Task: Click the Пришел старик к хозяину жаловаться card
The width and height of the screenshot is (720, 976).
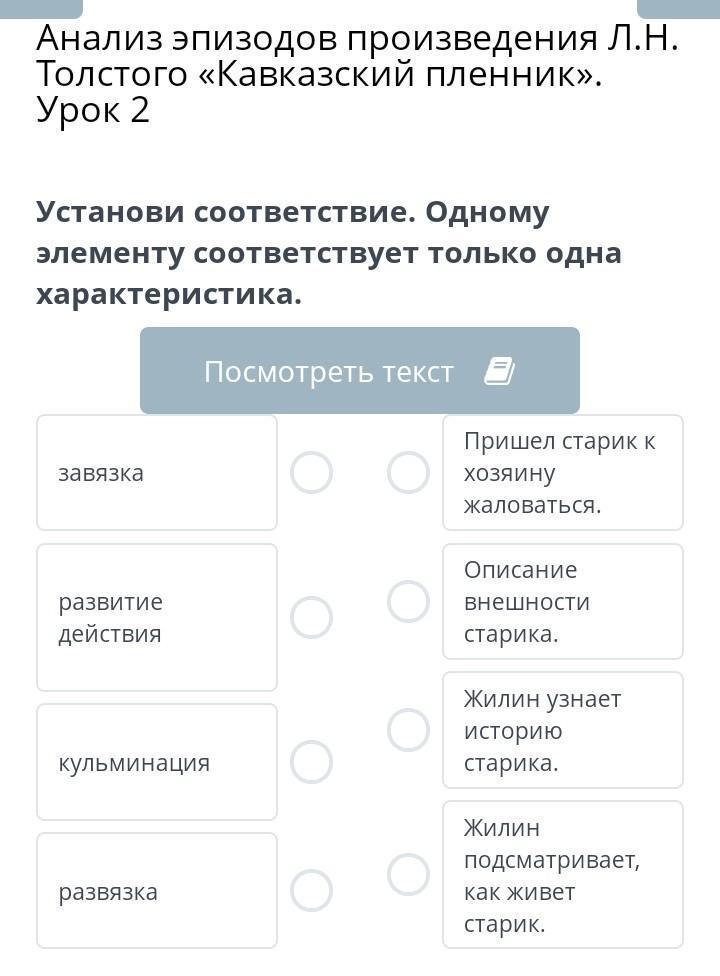Action: pyautogui.click(x=562, y=472)
